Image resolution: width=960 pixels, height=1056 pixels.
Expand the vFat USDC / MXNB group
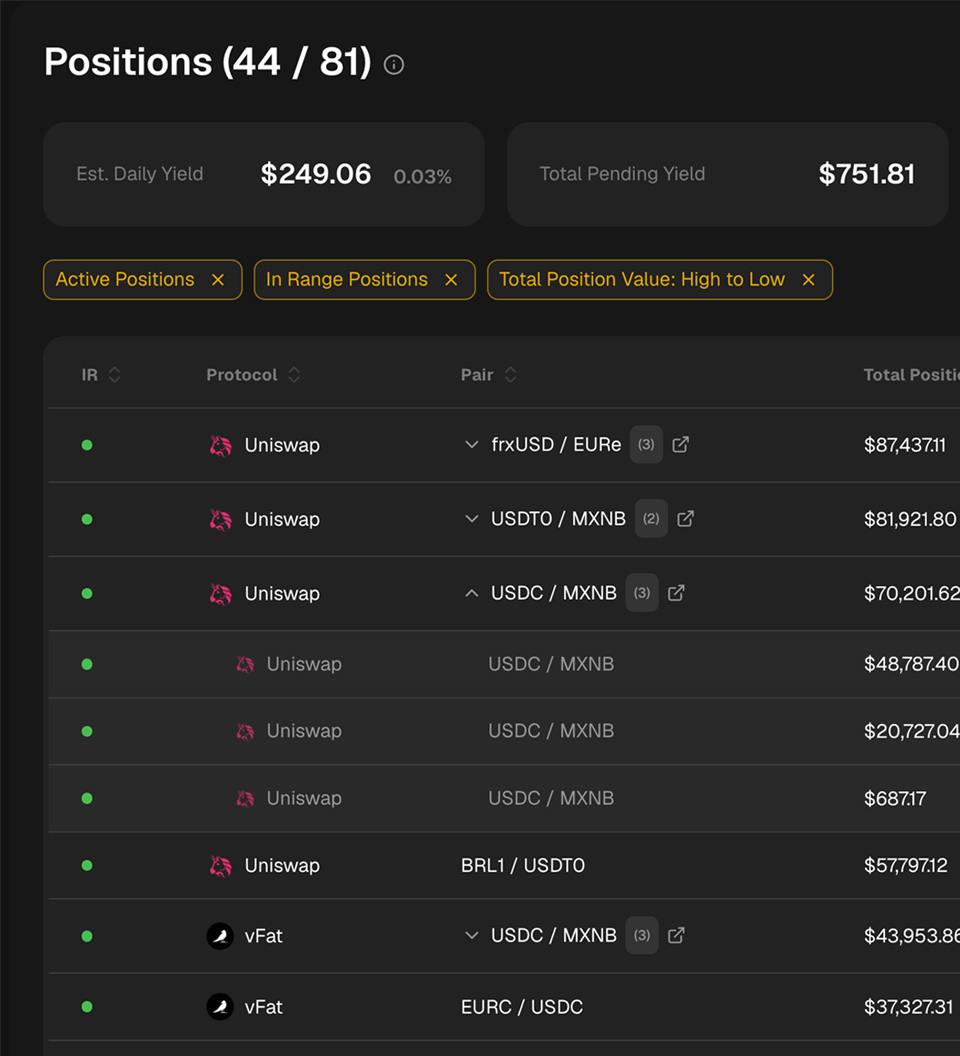(472, 935)
